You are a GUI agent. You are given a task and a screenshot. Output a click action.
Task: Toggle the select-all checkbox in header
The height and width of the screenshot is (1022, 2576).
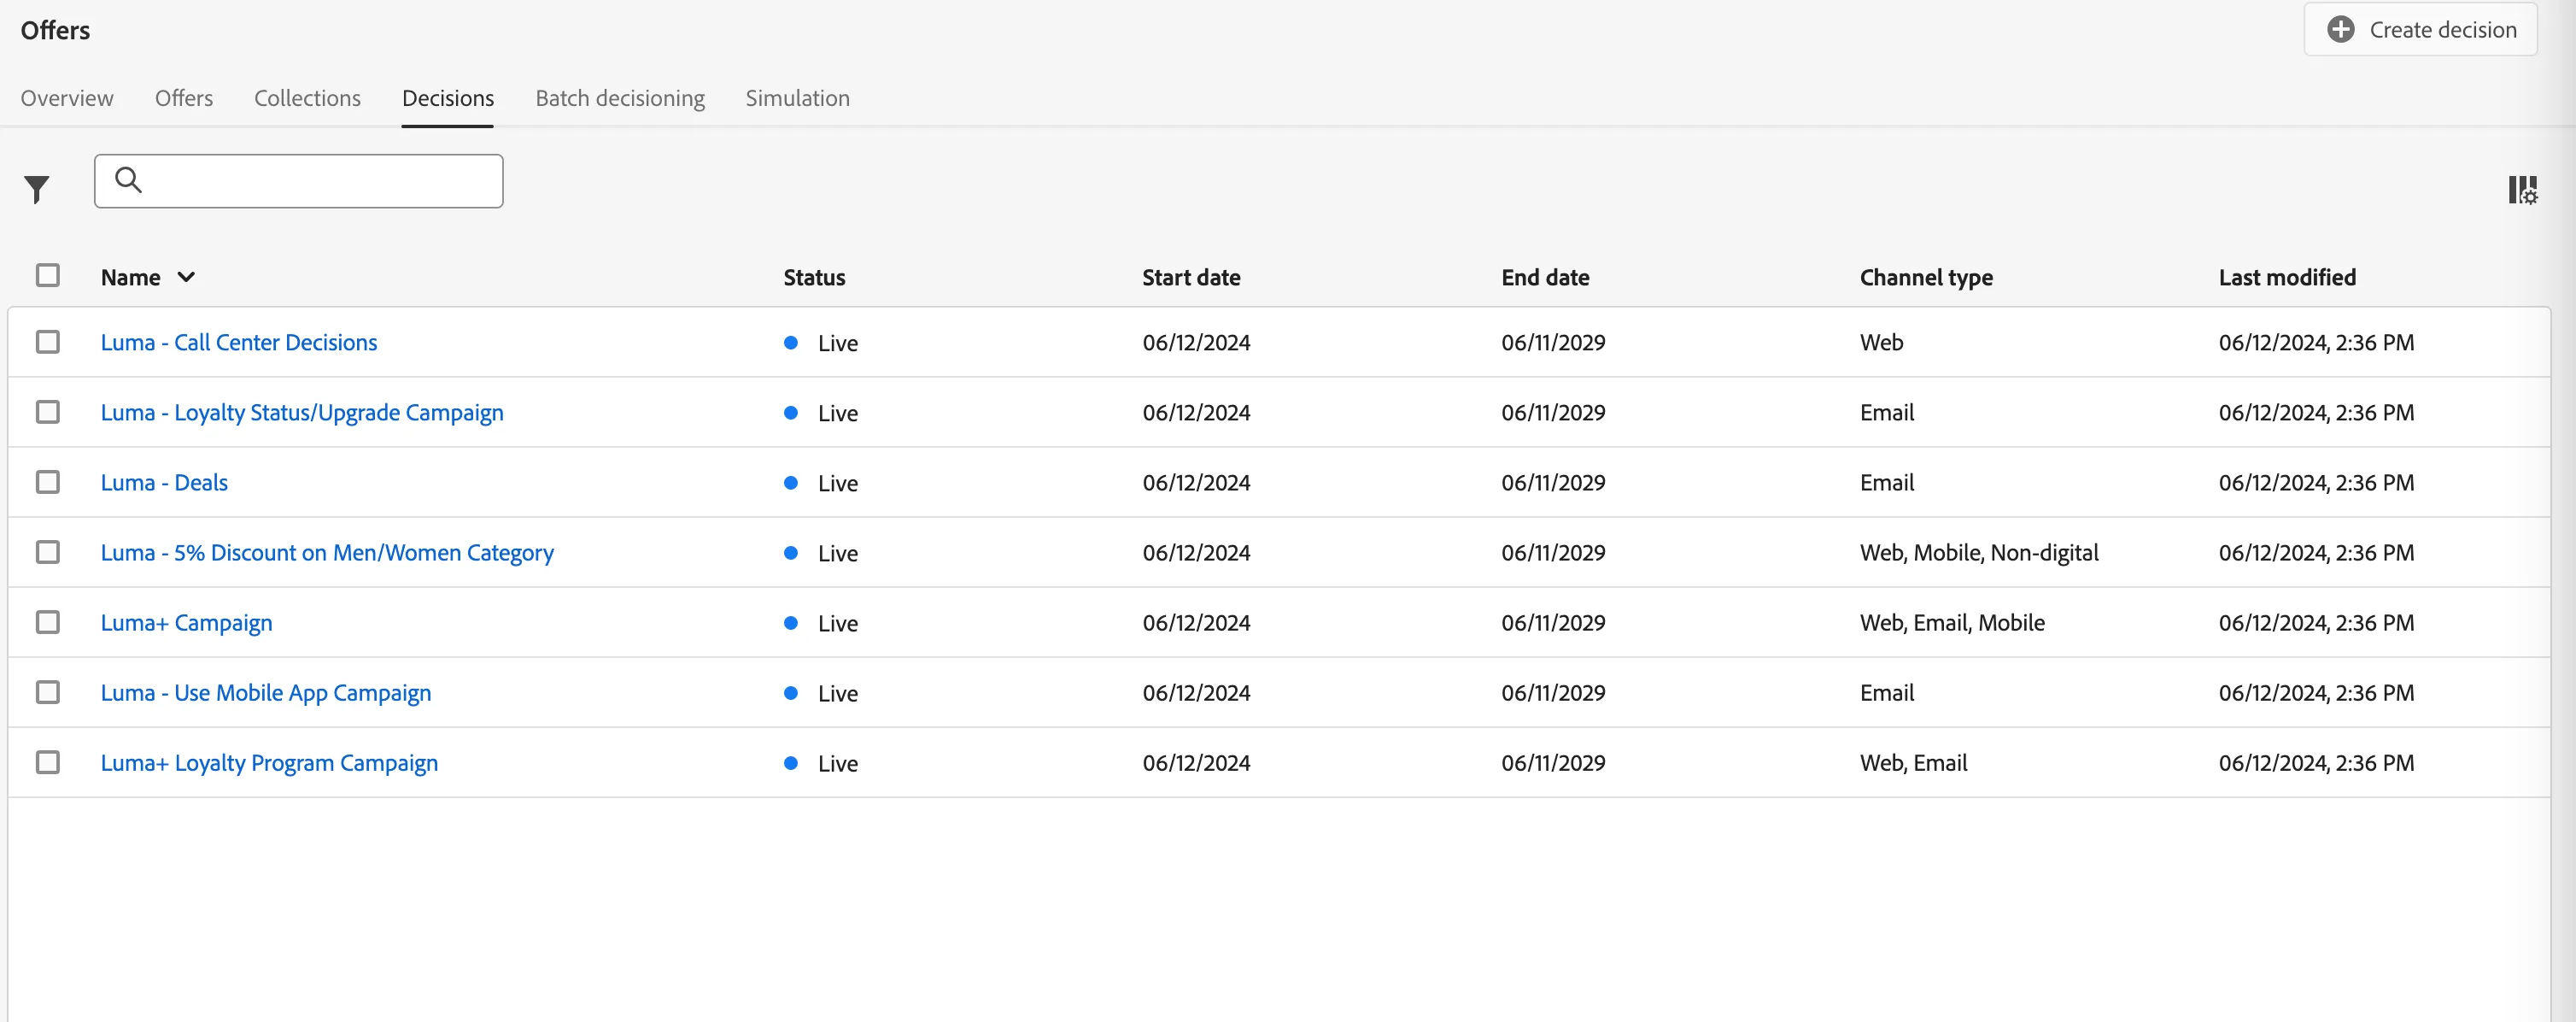[x=47, y=275]
